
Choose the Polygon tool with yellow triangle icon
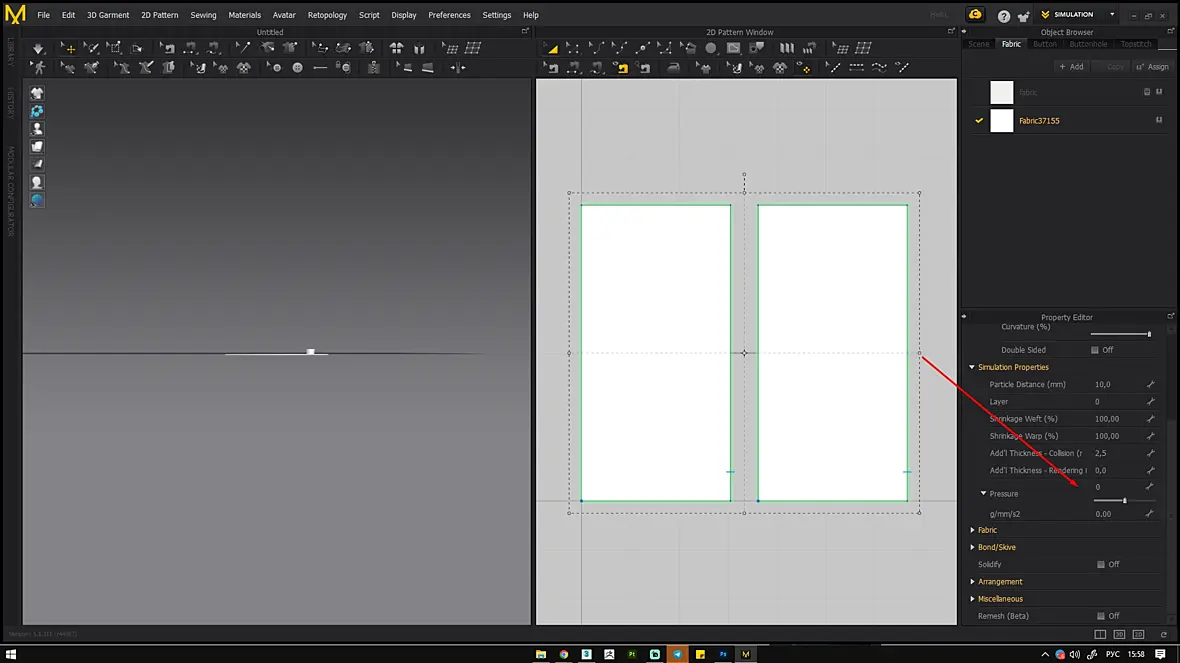(x=552, y=48)
